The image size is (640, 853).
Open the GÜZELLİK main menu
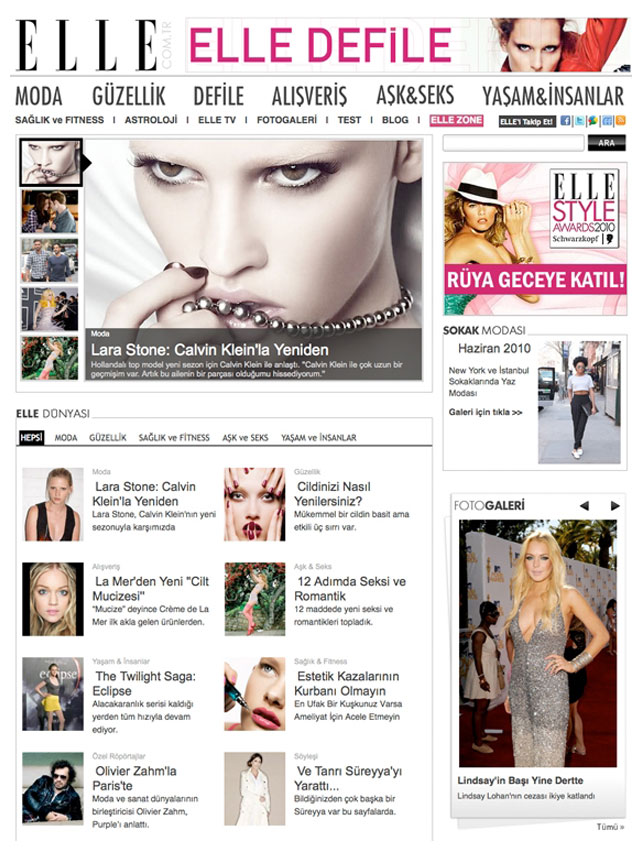(128, 96)
